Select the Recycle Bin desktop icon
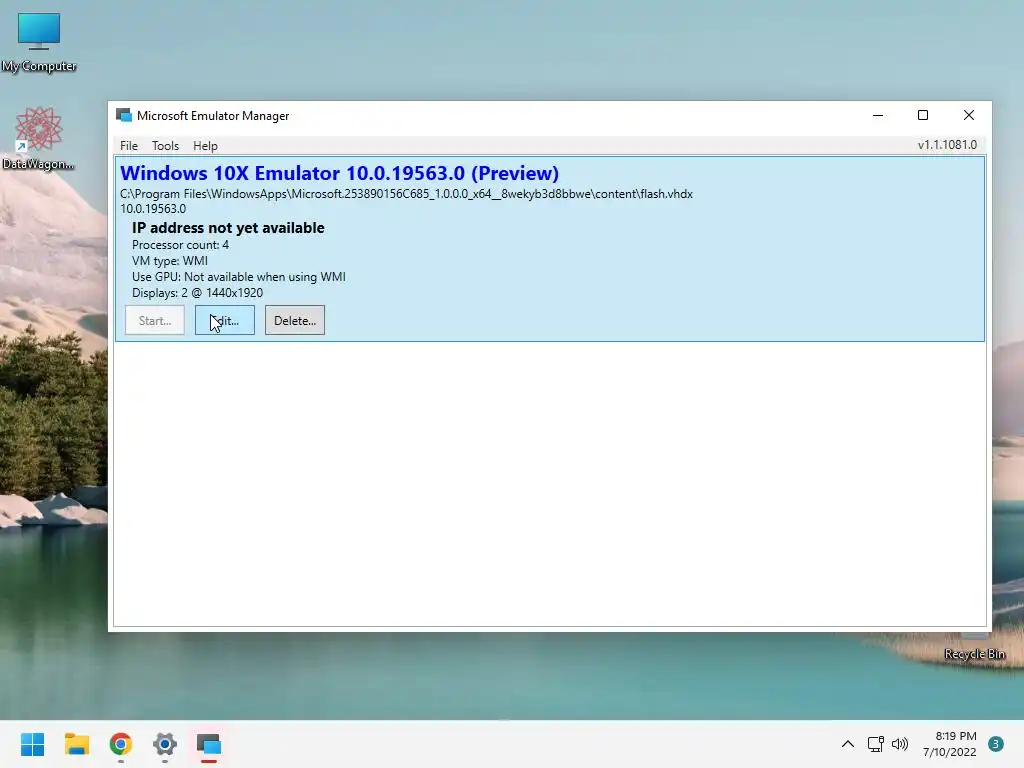 pyautogui.click(x=974, y=654)
